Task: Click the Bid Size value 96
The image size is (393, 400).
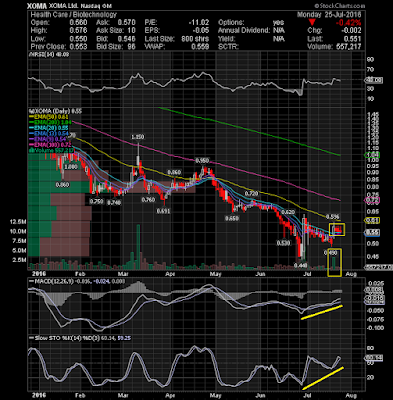Action: [131, 47]
